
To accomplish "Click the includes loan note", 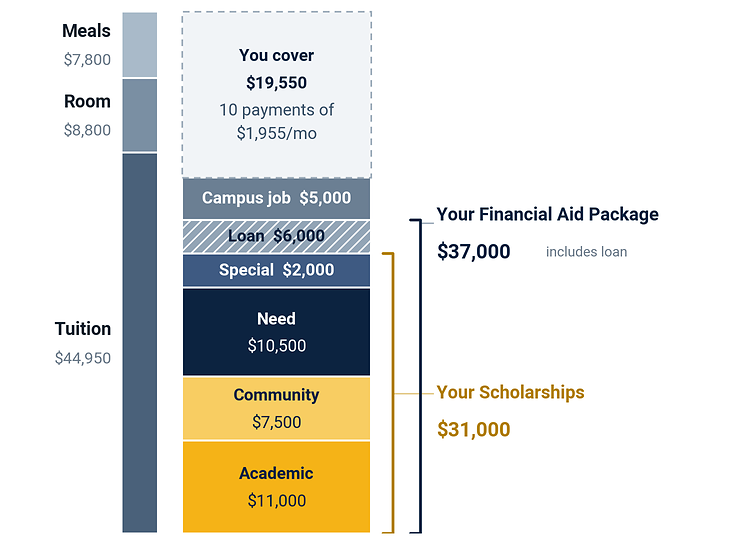I will click(586, 252).
